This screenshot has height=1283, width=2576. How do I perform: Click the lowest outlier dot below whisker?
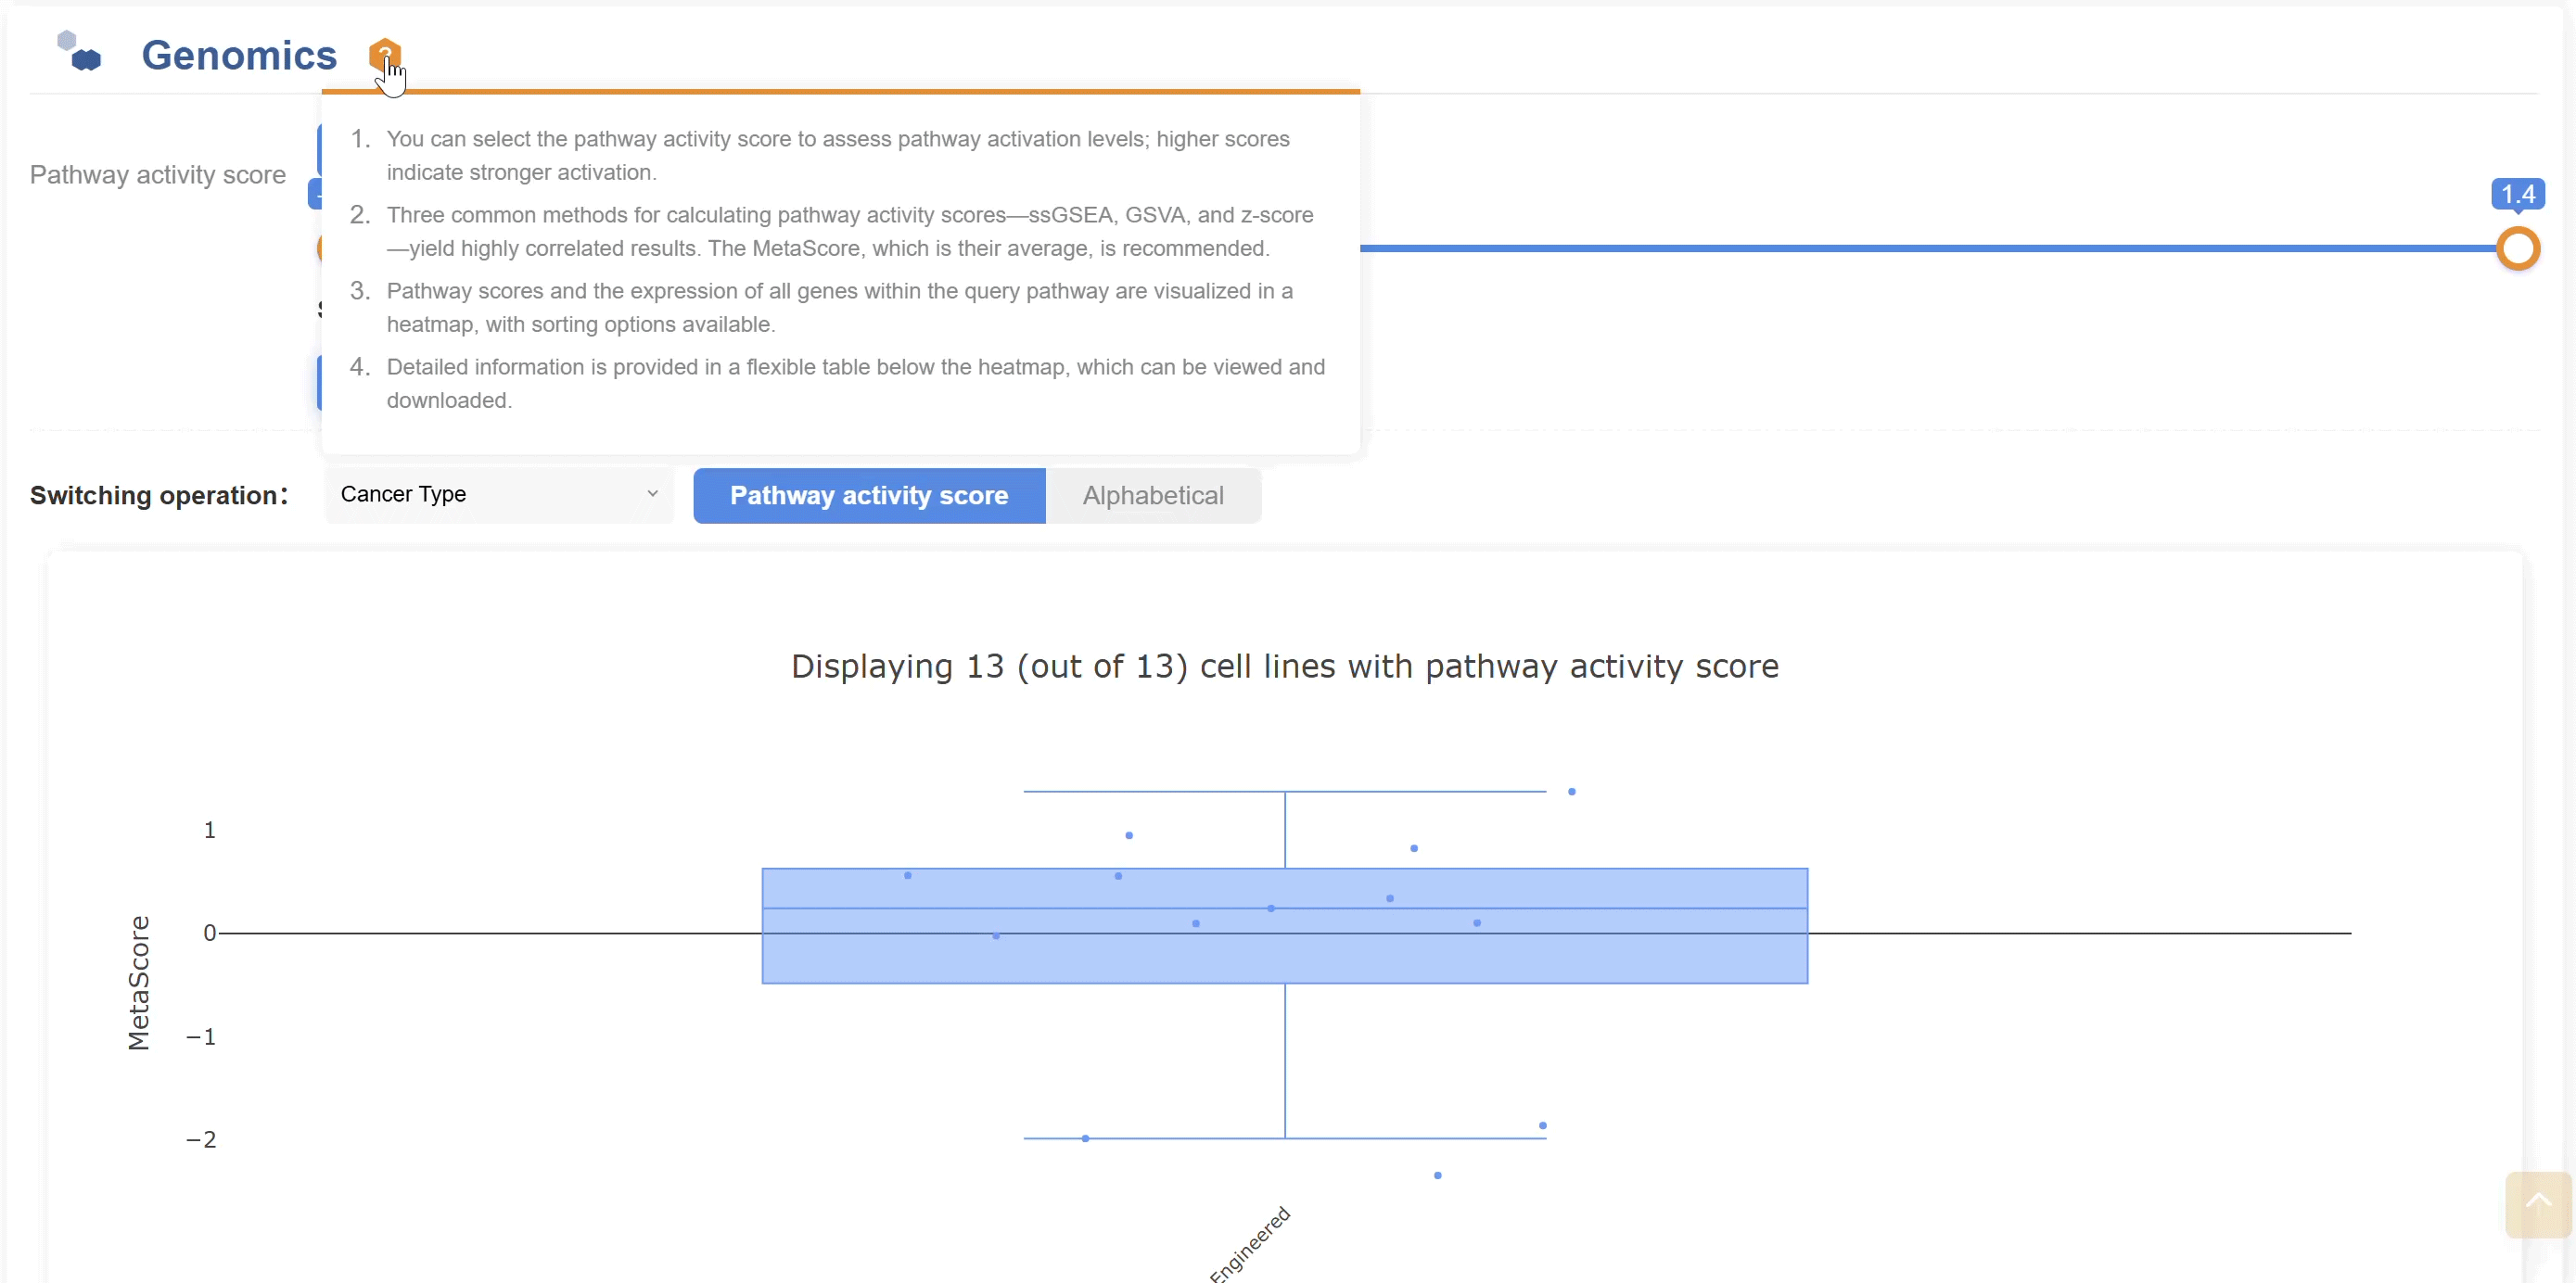tap(1438, 1175)
